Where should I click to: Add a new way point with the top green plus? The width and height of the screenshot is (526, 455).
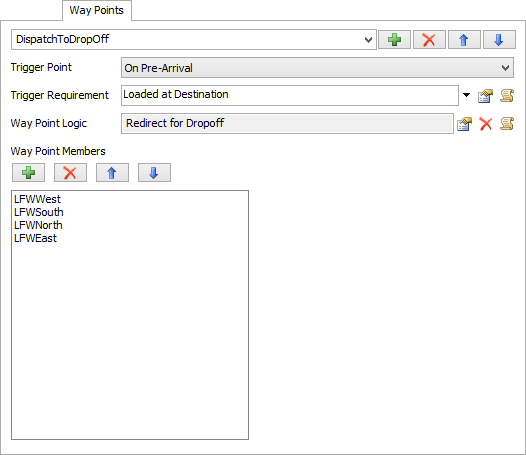[394, 40]
